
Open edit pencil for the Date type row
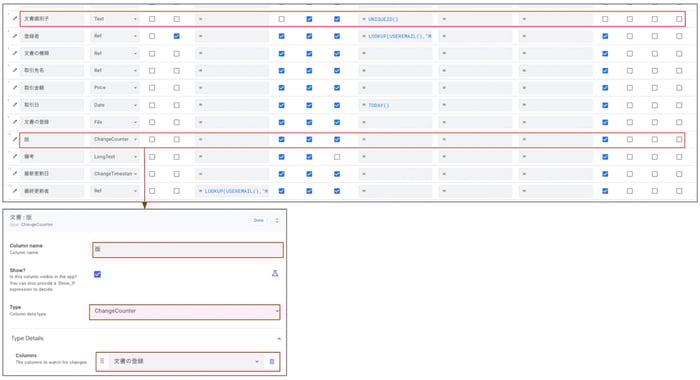click(x=15, y=105)
